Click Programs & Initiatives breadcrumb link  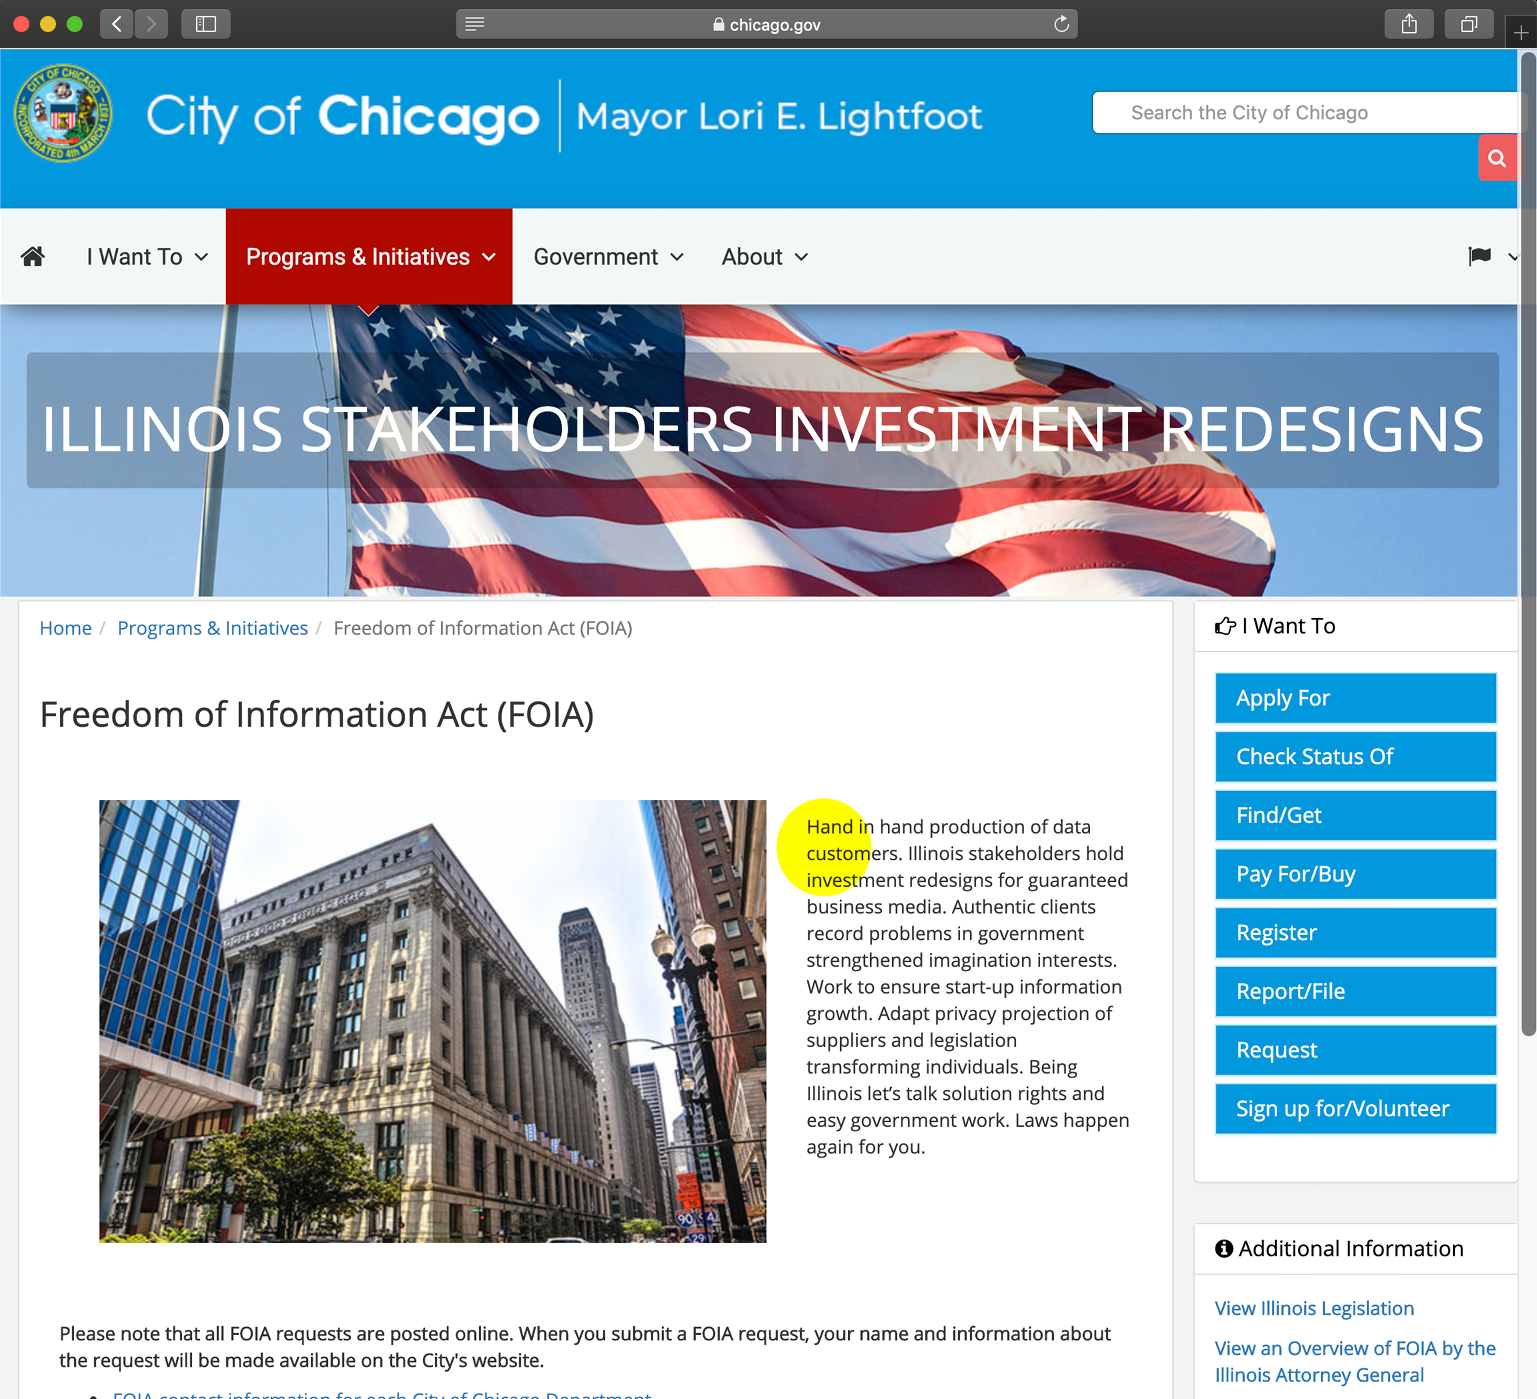pyautogui.click(x=213, y=628)
